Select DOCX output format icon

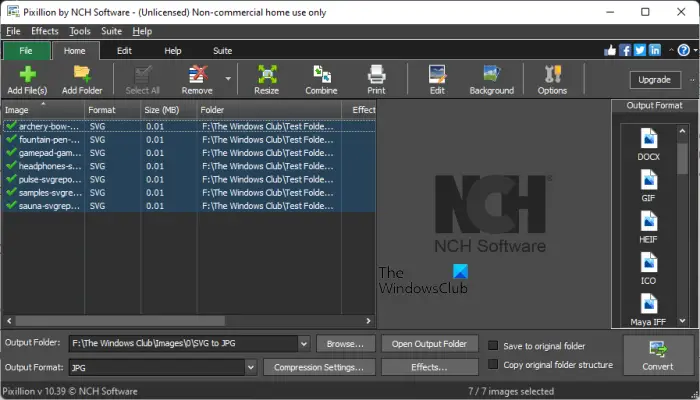pyautogui.click(x=649, y=144)
